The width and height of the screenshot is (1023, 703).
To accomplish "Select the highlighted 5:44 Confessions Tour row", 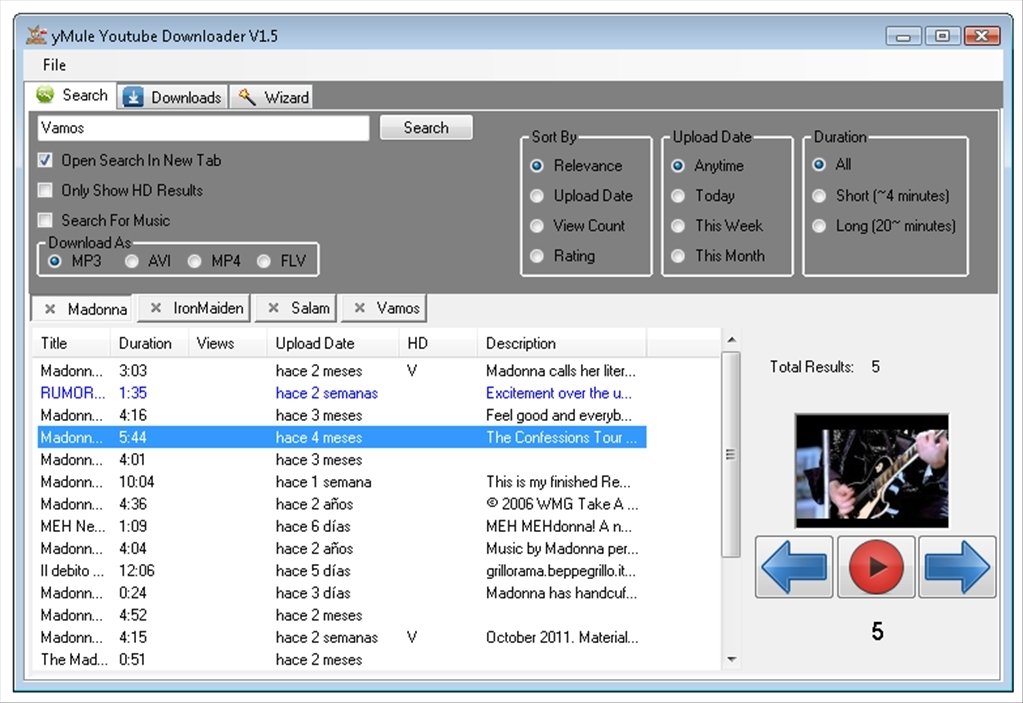I will pos(342,438).
